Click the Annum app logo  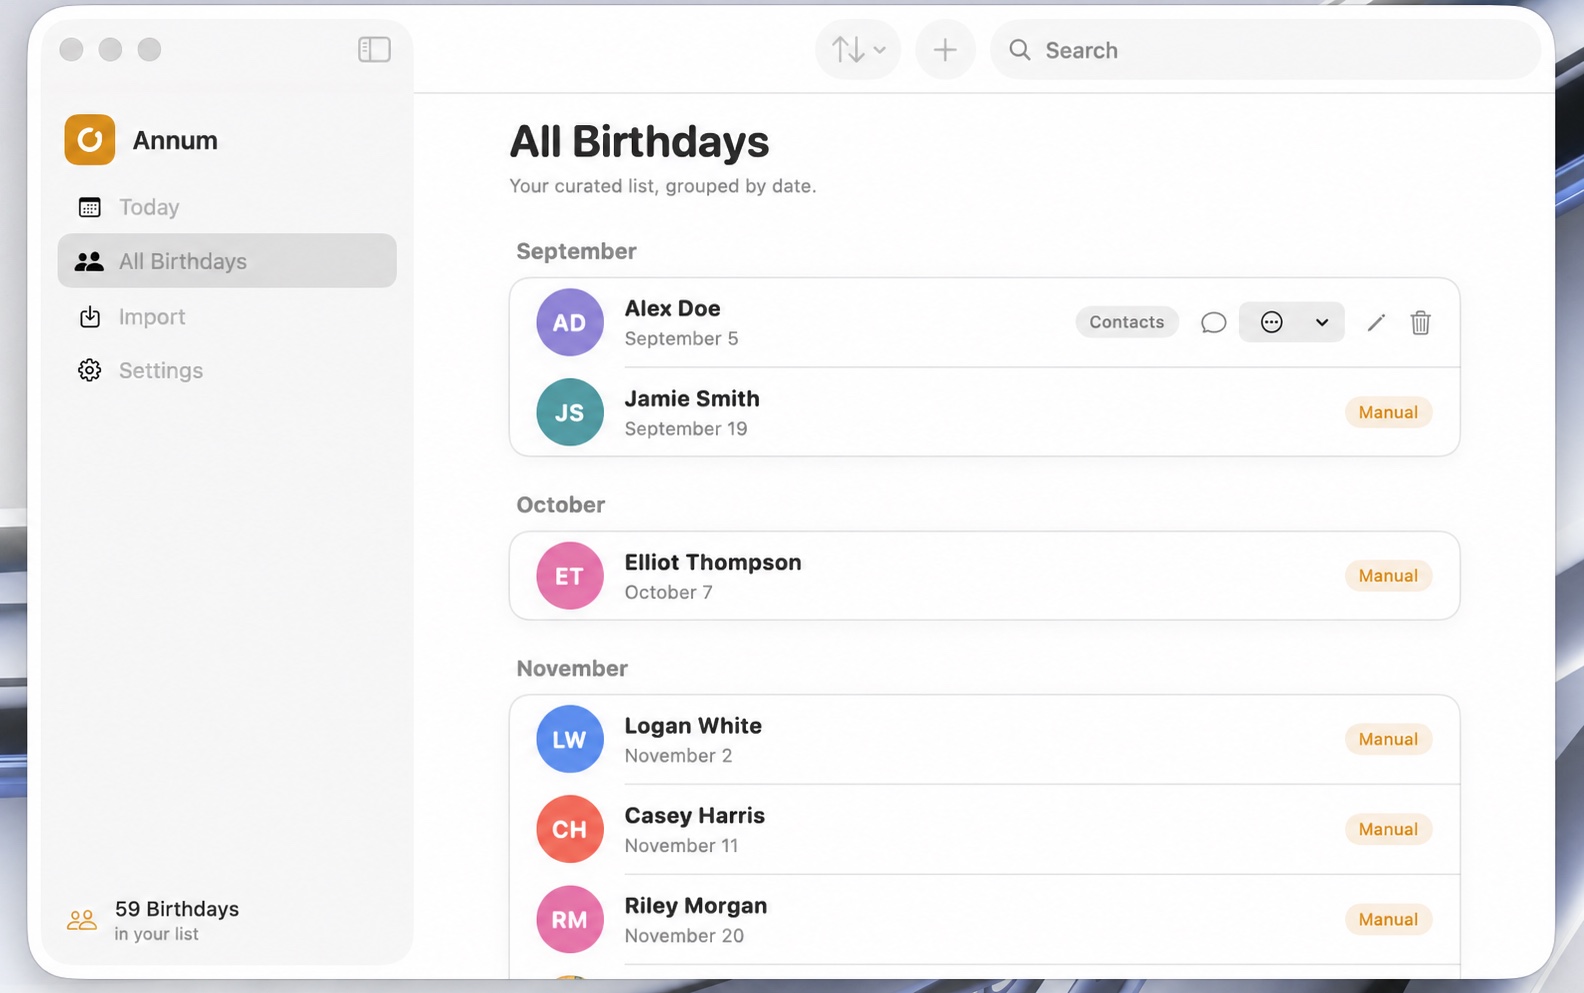tap(90, 139)
